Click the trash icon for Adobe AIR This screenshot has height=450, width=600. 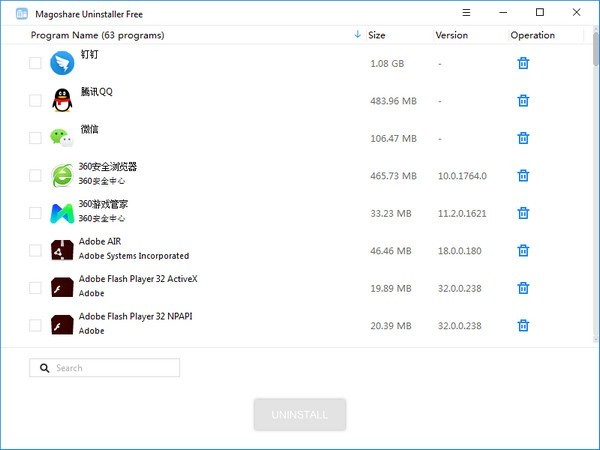[x=523, y=251]
